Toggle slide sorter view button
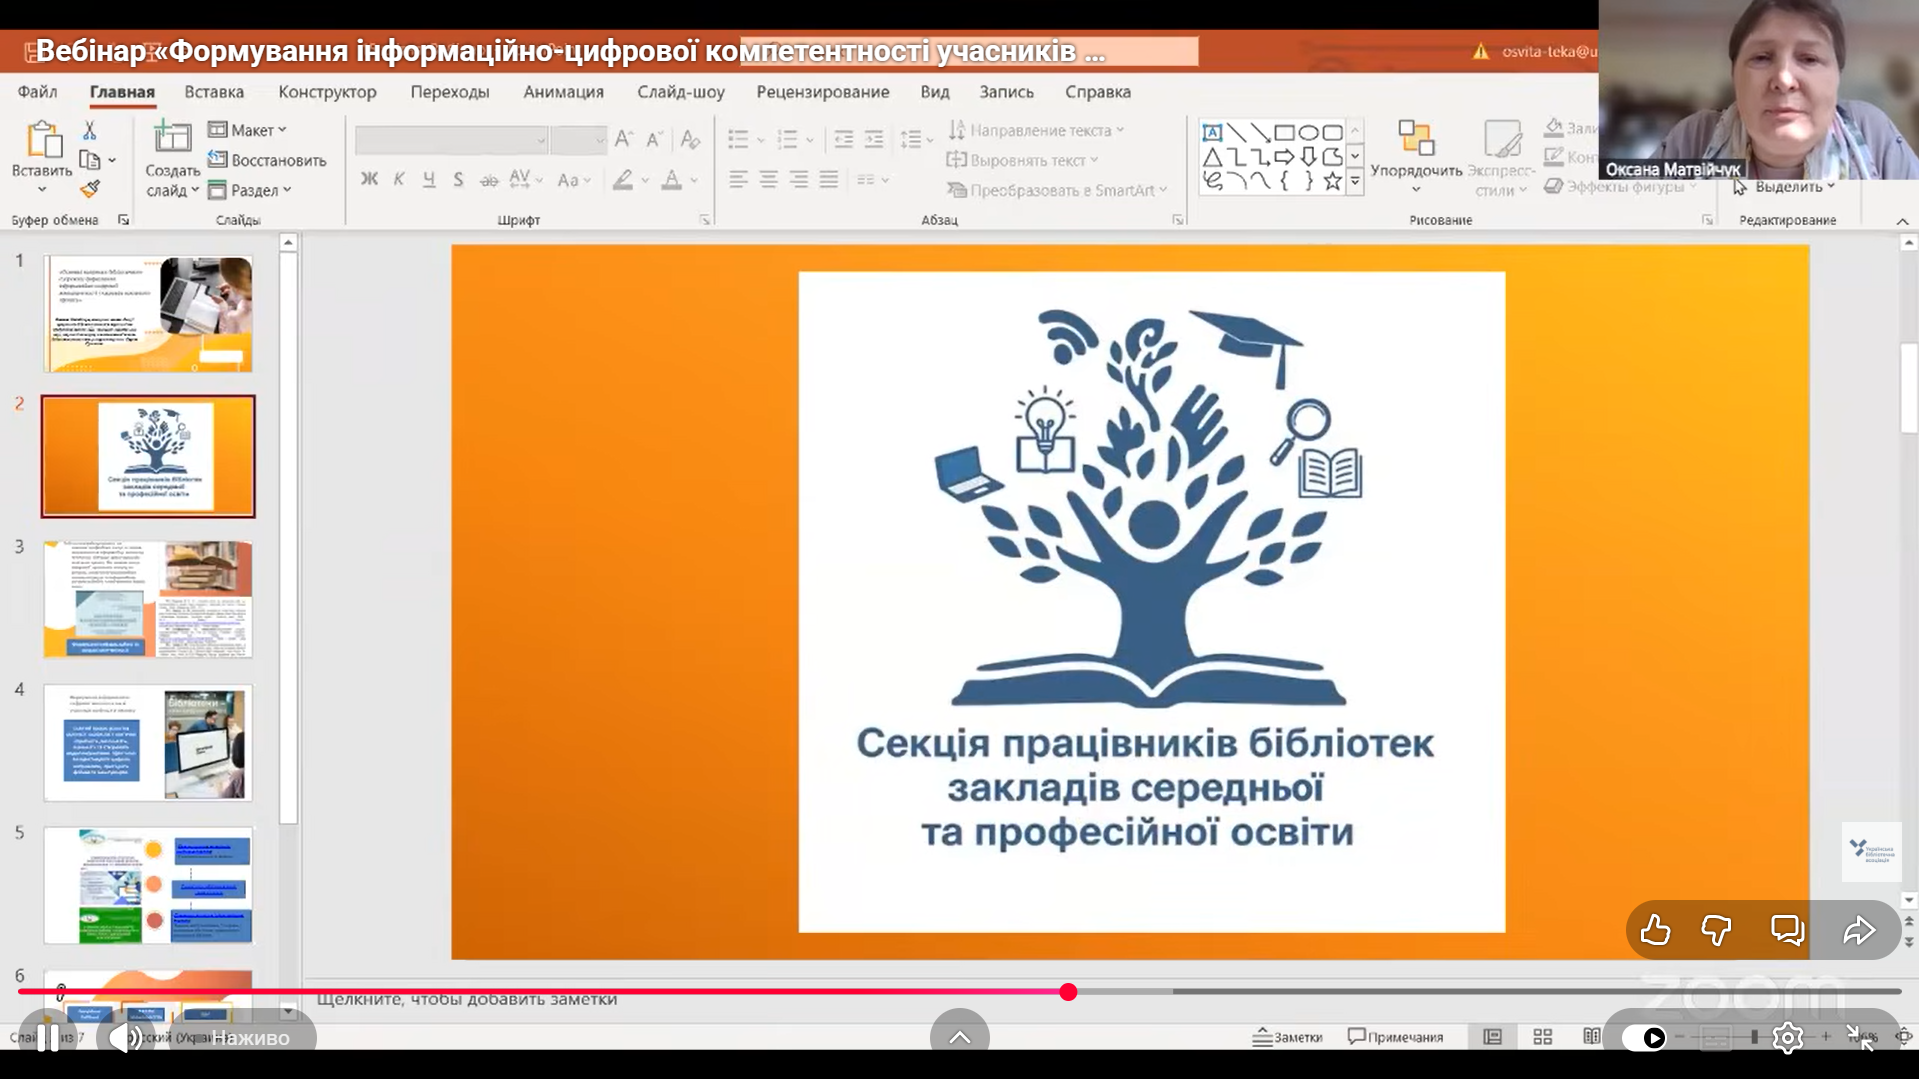This screenshot has height=1079, width=1919. pyautogui.click(x=1542, y=1037)
